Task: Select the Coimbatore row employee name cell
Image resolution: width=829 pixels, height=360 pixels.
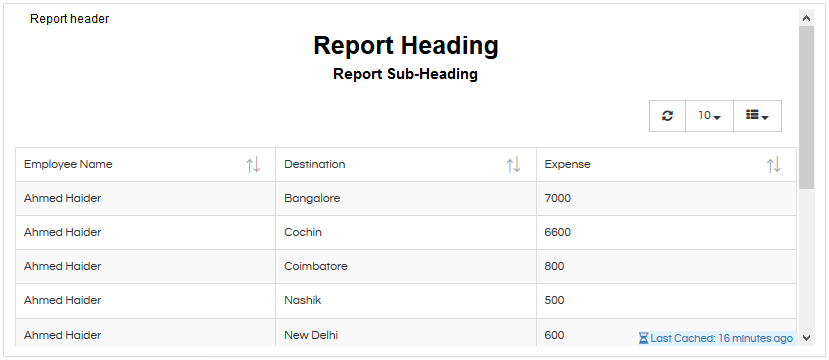Action: (x=145, y=266)
